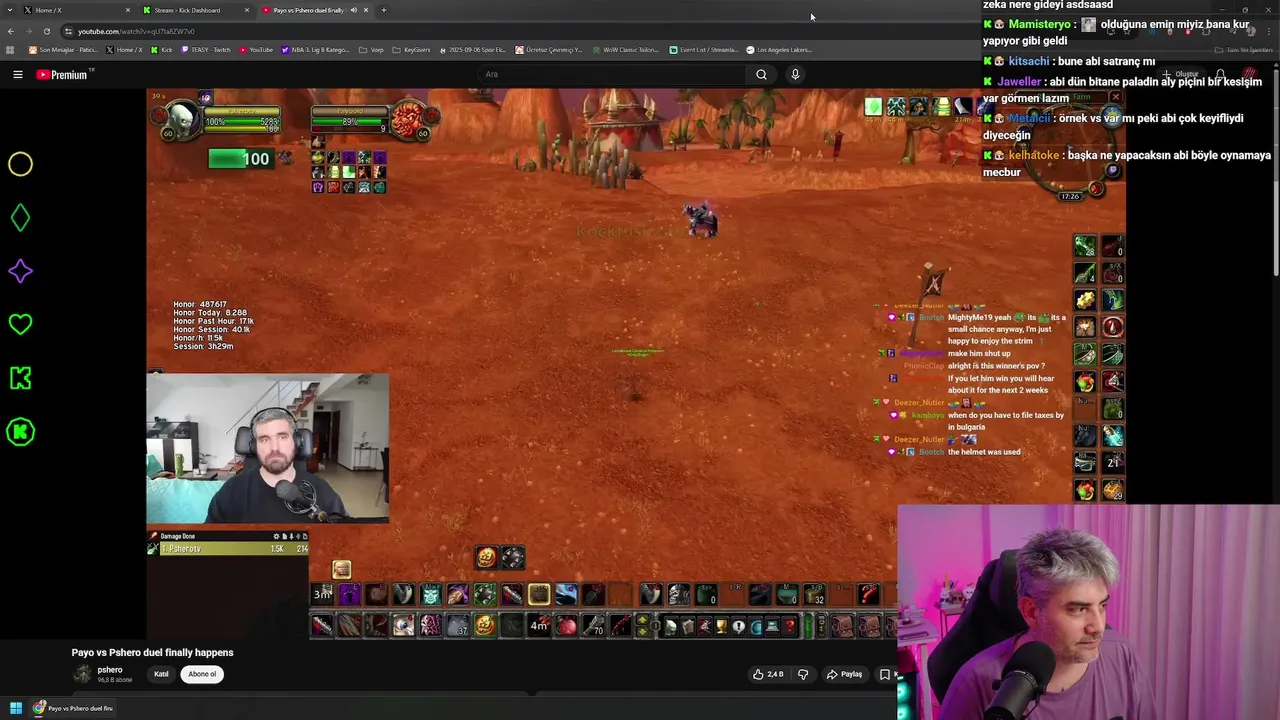Screen dimensions: 1280x720
Task: Open the YouTube bookmark in bookmarks bar
Action: [255, 50]
